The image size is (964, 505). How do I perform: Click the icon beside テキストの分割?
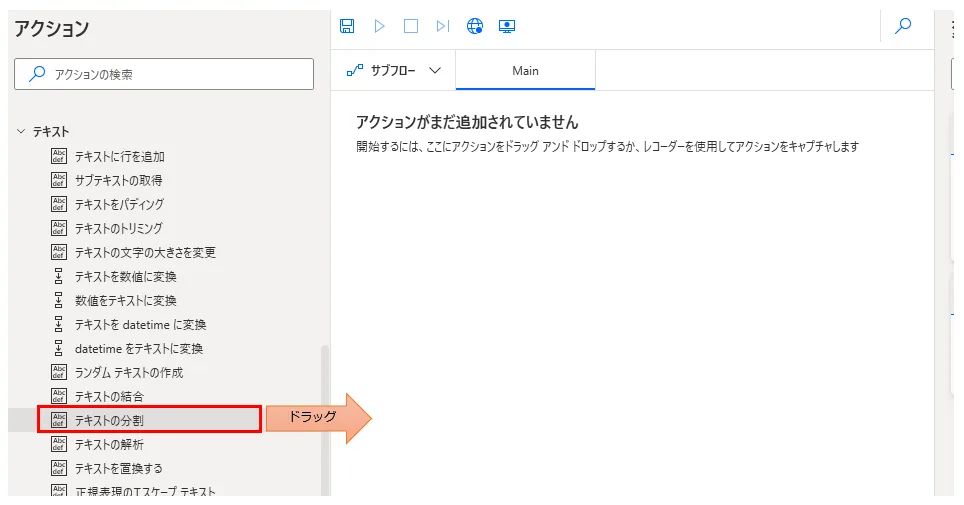tap(59, 420)
